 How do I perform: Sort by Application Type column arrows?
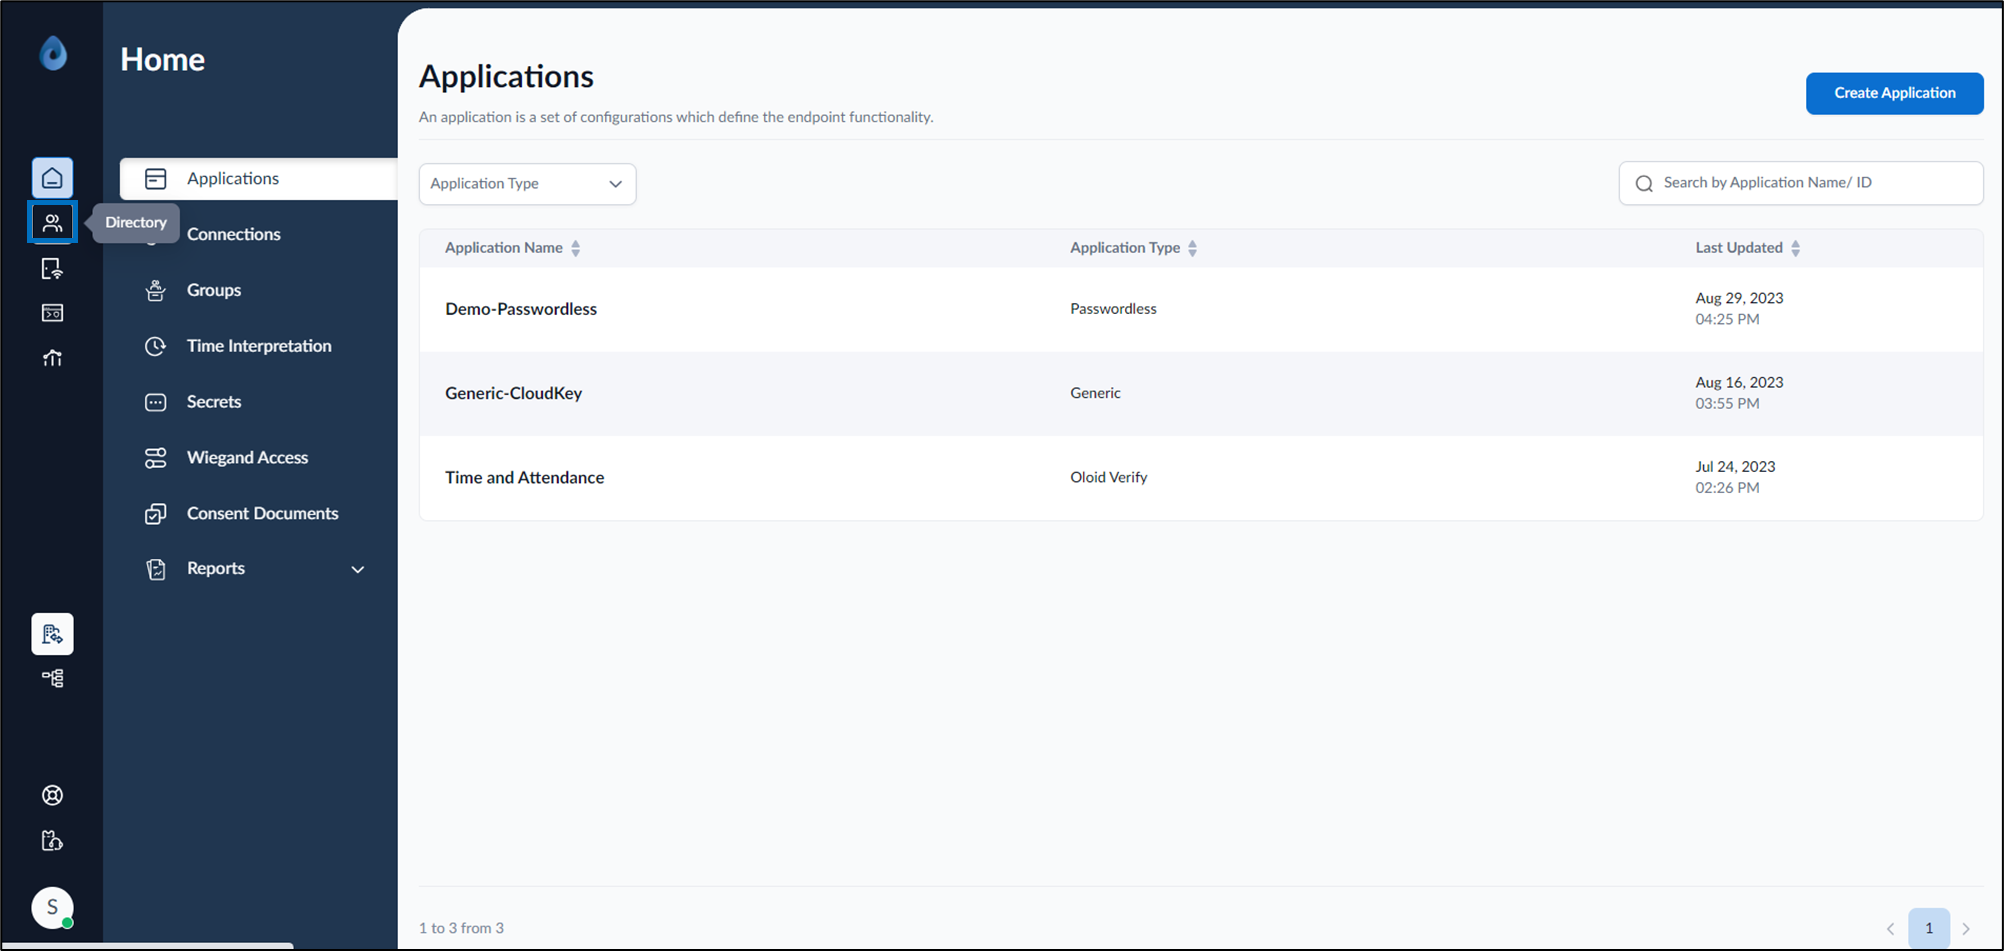(1193, 248)
